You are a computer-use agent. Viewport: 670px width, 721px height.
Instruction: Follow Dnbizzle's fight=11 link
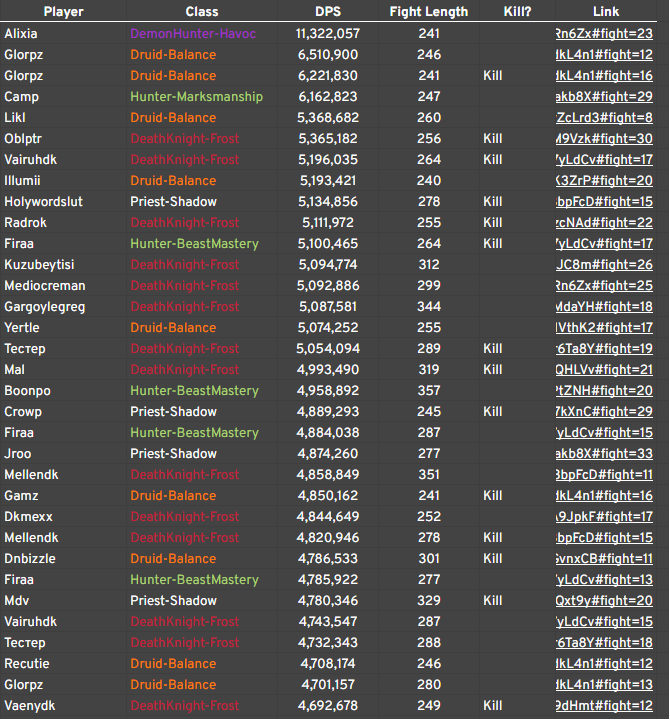[604, 559]
